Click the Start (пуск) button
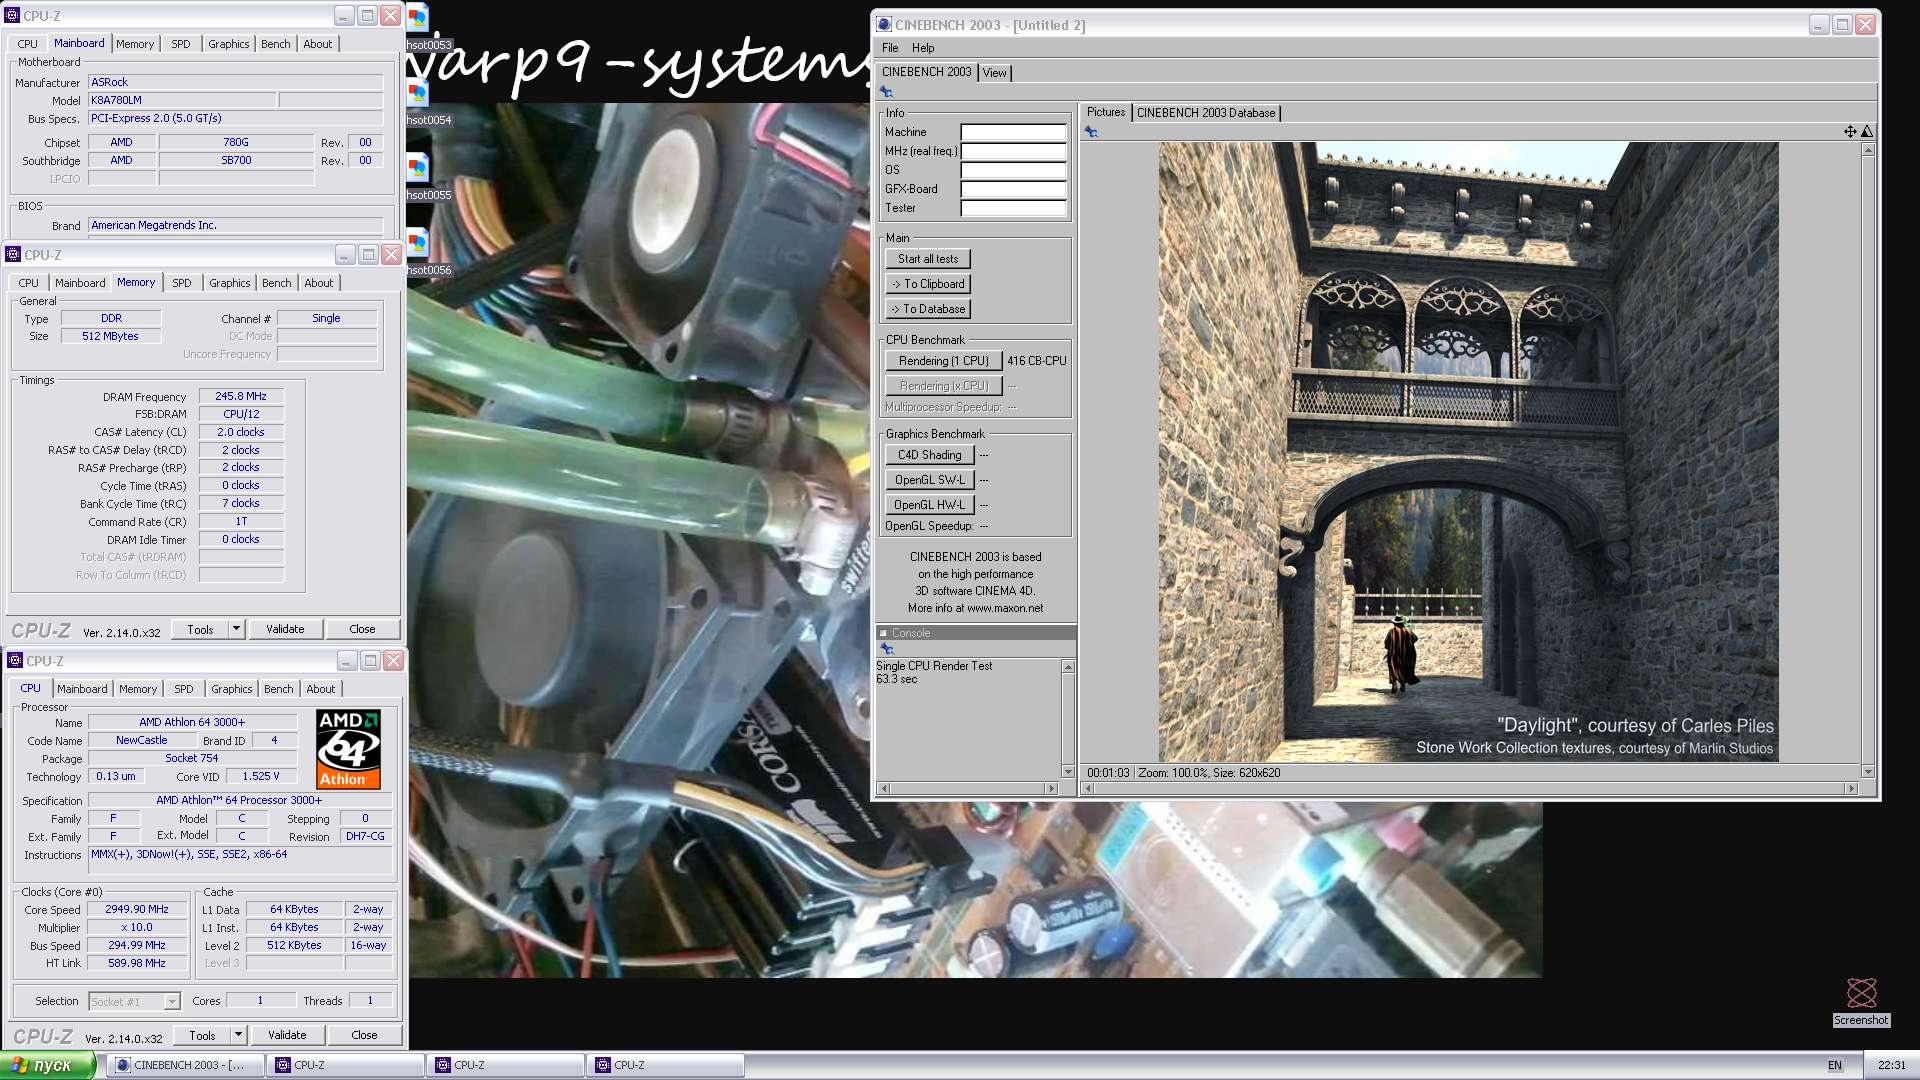Image resolution: width=1920 pixels, height=1080 pixels. pyautogui.click(x=47, y=1065)
